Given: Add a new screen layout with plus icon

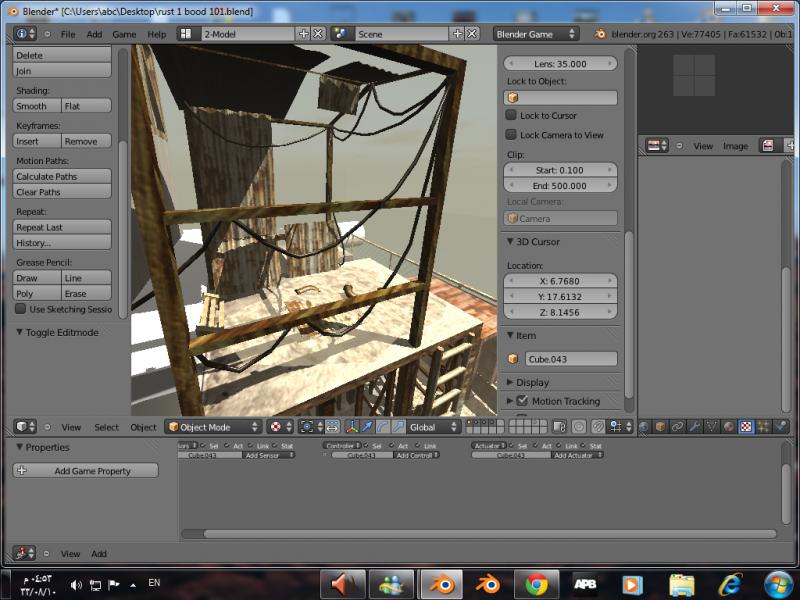Looking at the screenshot, I should (x=303, y=33).
